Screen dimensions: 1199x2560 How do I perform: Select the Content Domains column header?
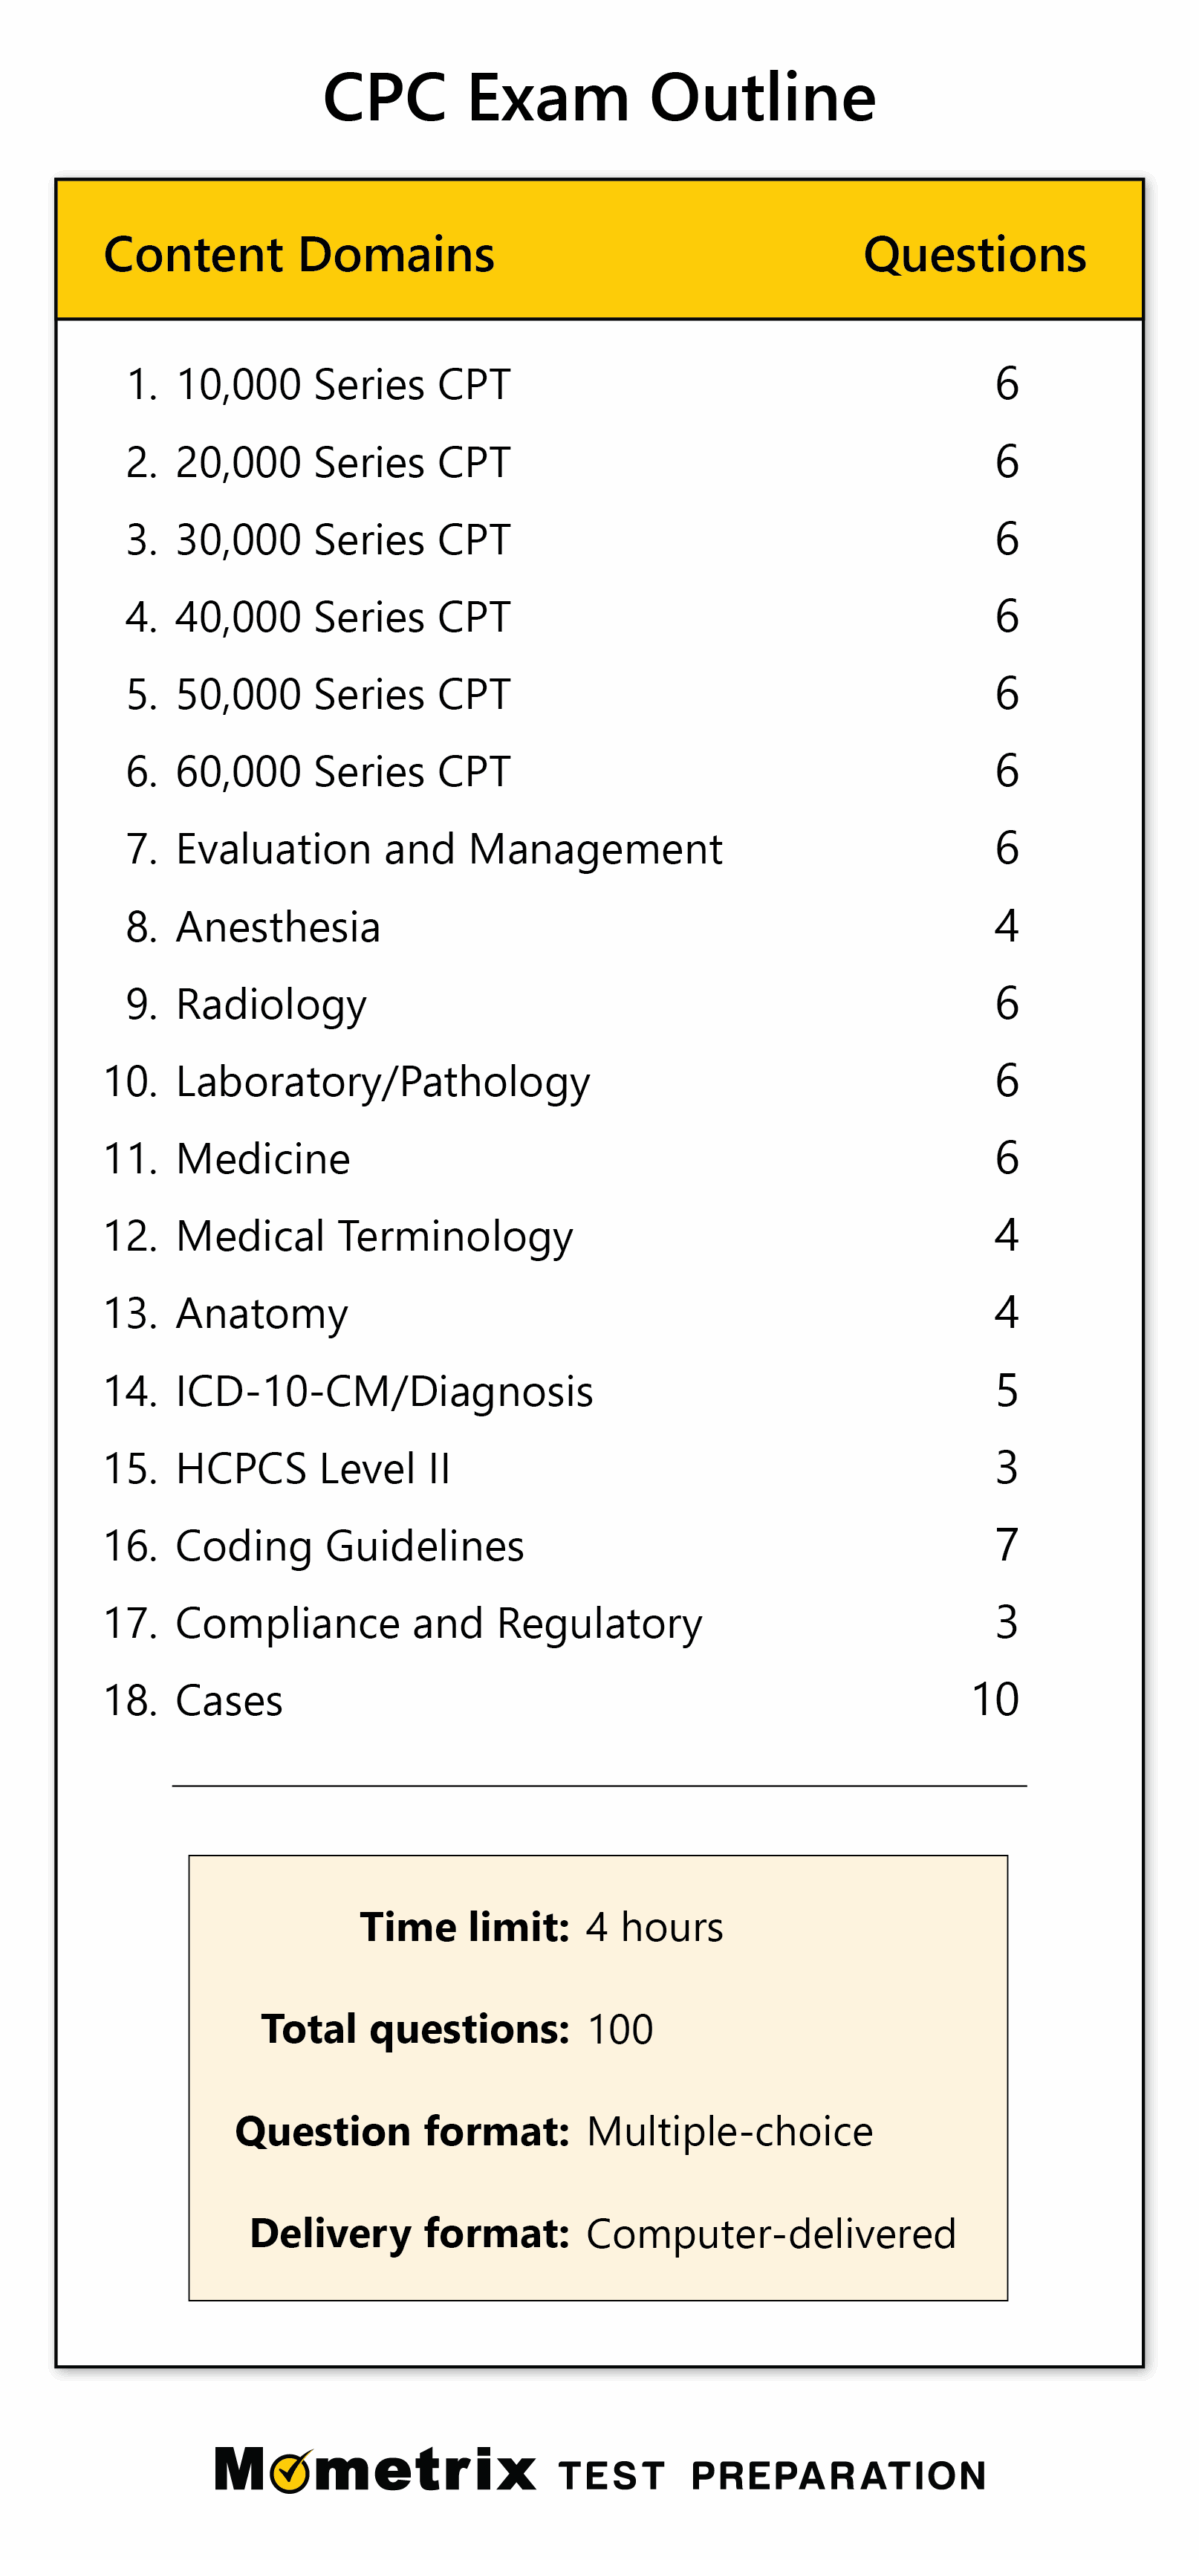[x=299, y=254]
